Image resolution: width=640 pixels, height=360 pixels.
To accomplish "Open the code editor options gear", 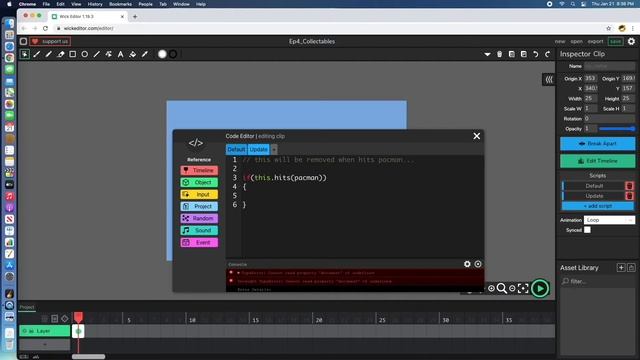I will click(467, 264).
